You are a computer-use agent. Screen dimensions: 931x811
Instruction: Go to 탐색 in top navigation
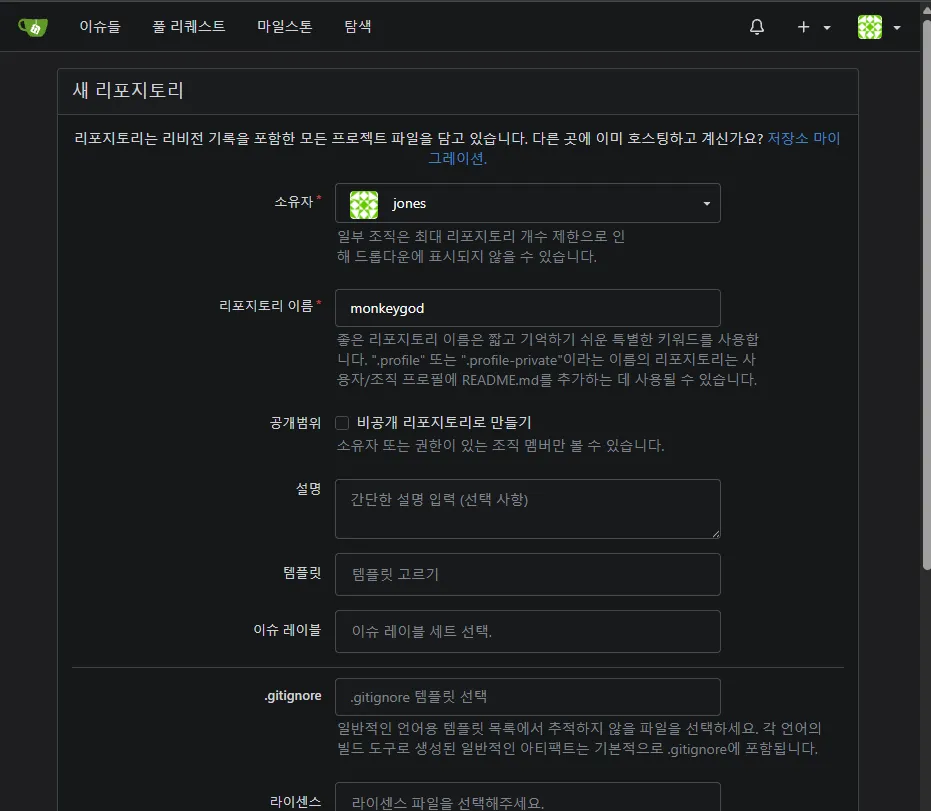tap(357, 27)
